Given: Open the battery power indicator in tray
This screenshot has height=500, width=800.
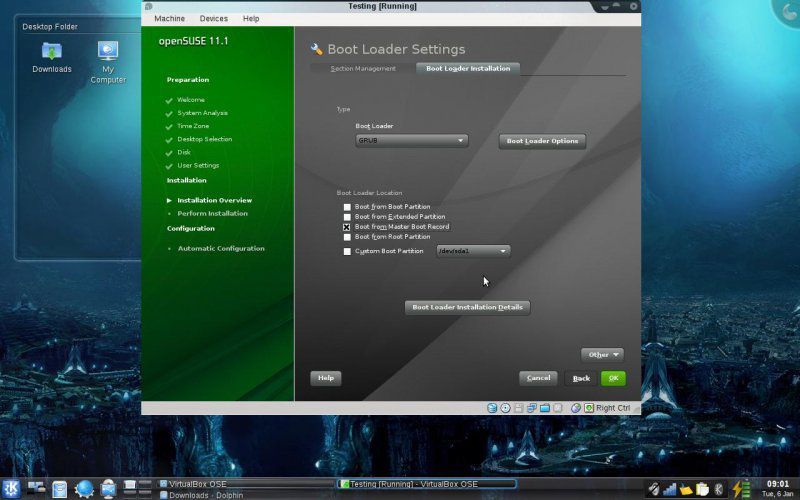Looking at the screenshot, I should click(740, 488).
